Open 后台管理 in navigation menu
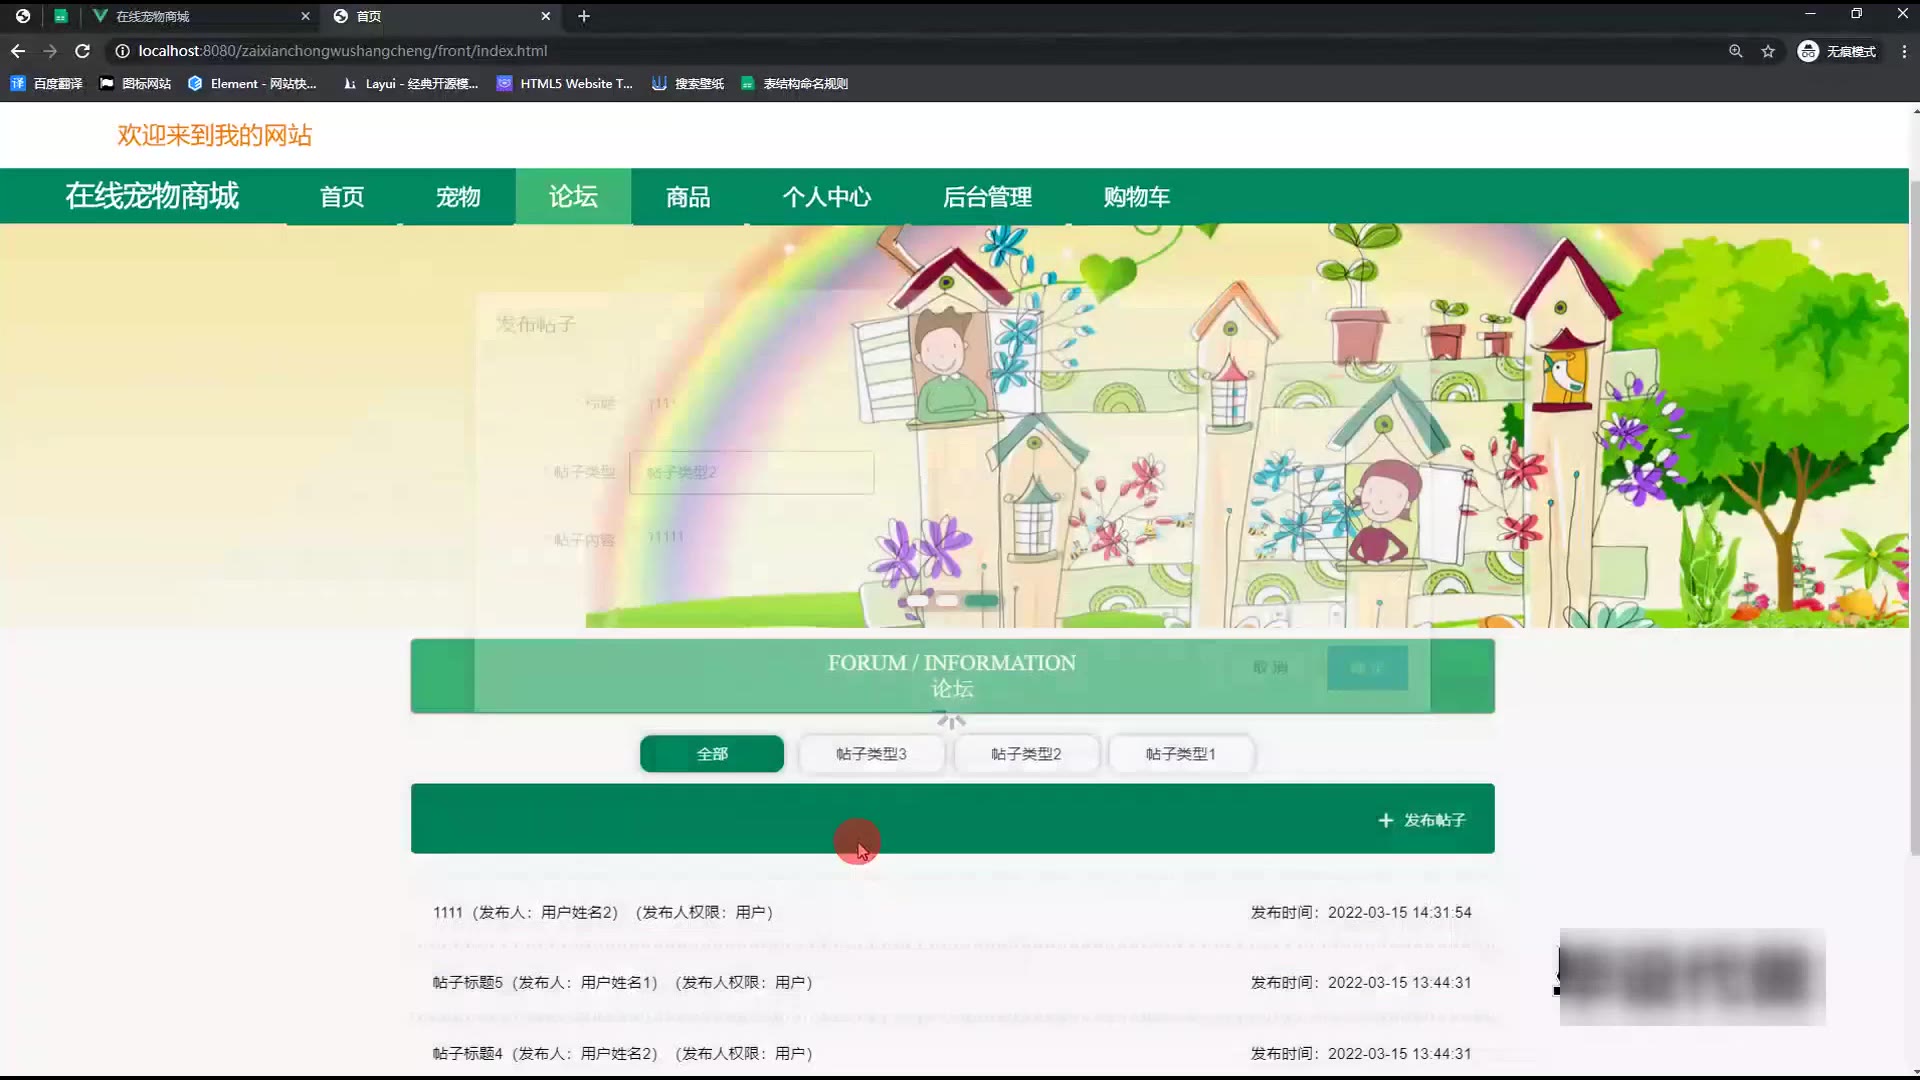The width and height of the screenshot is (1920, 1080). tap(987, 197)
